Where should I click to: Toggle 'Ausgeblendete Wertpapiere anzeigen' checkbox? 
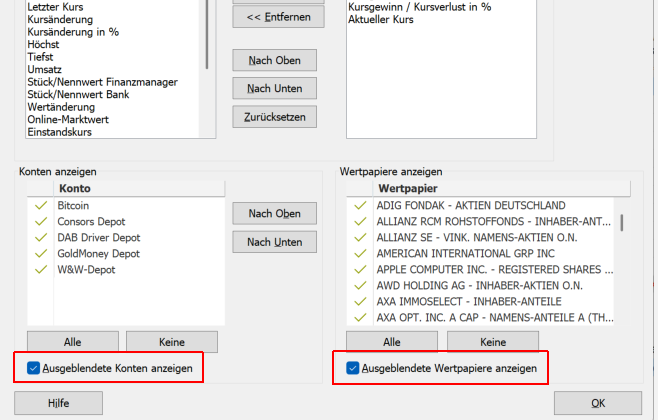[353, 369]
